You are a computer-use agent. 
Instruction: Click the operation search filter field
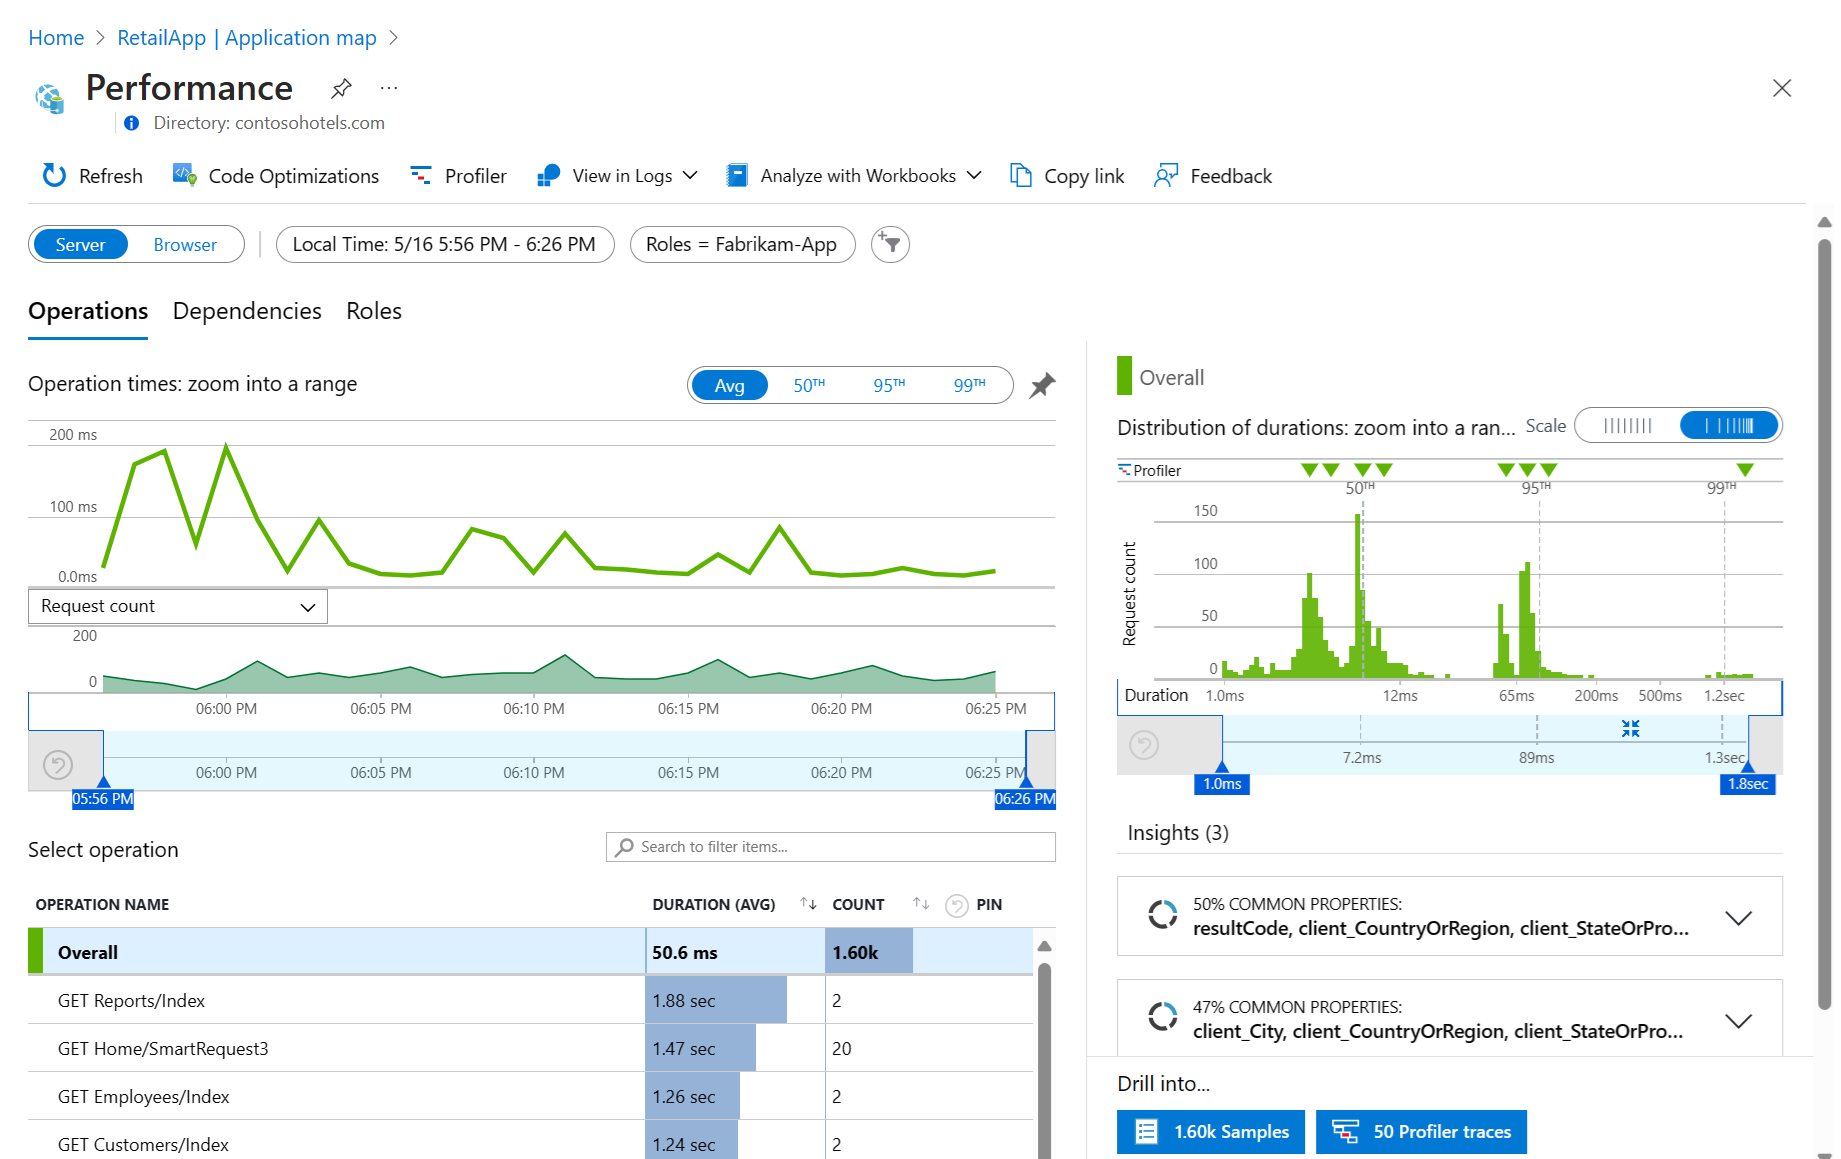pyautogui.click(x=830, y=847)
